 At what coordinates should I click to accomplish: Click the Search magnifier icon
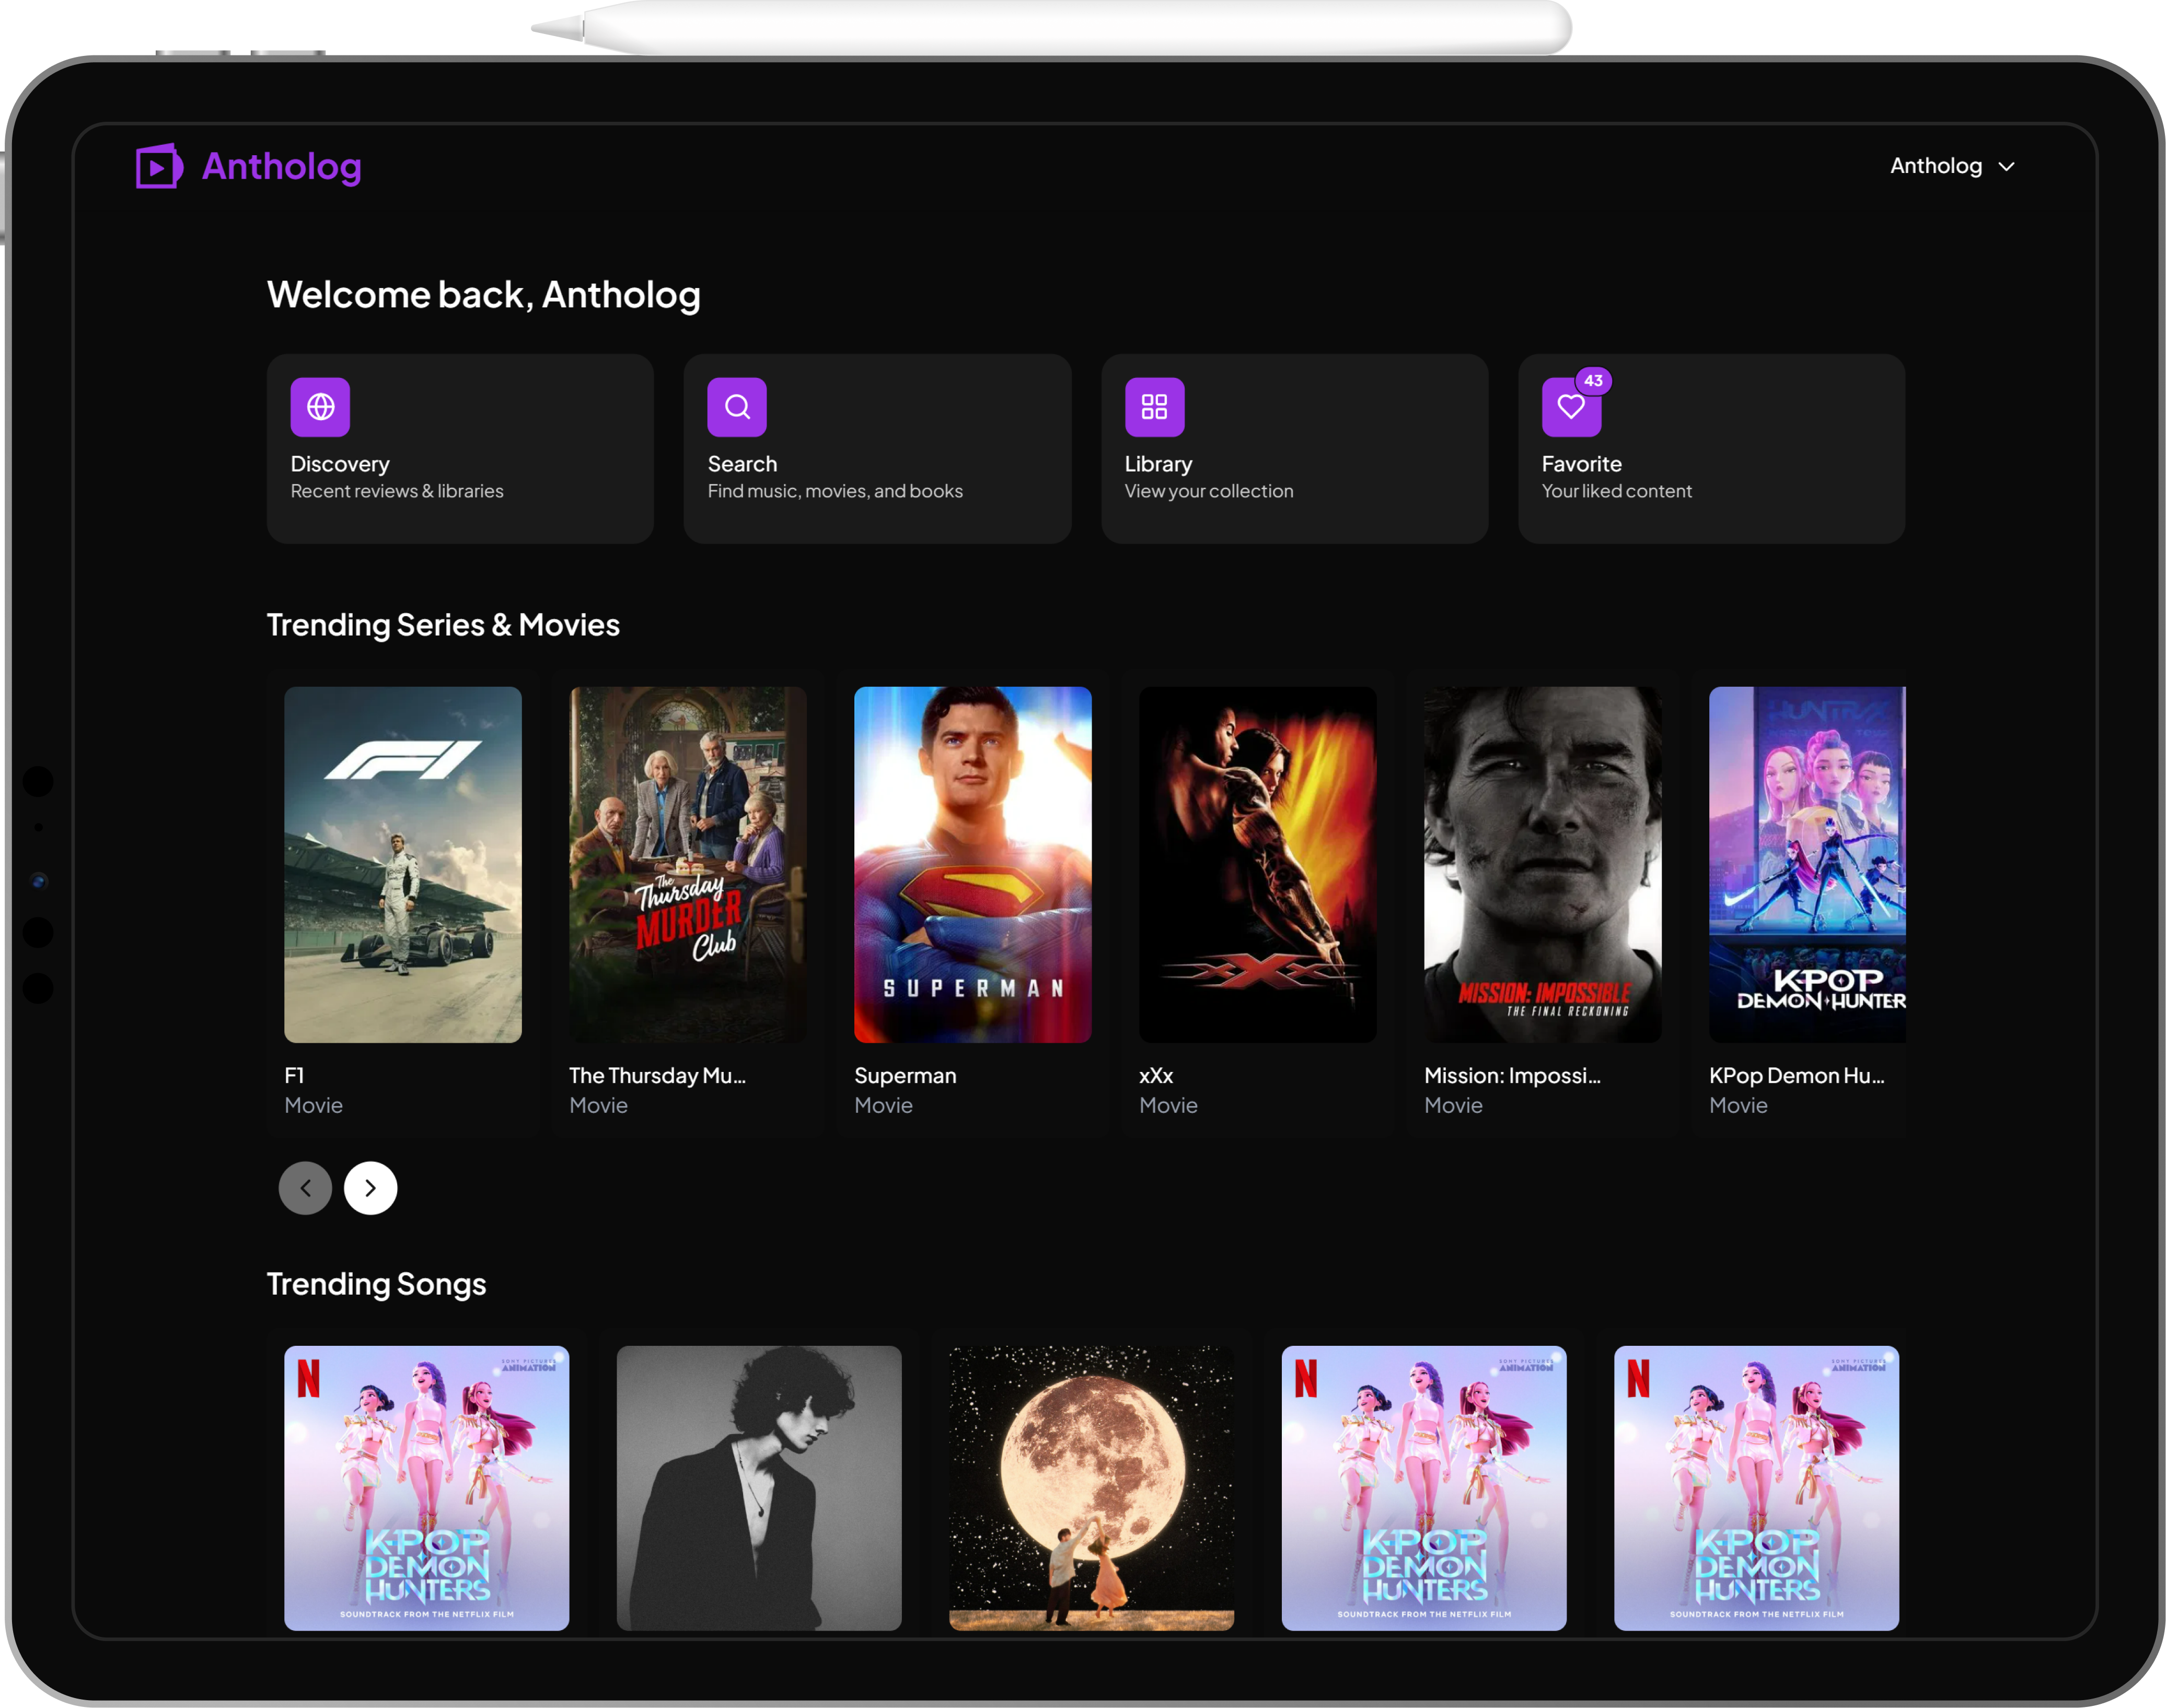click(737, 407)
